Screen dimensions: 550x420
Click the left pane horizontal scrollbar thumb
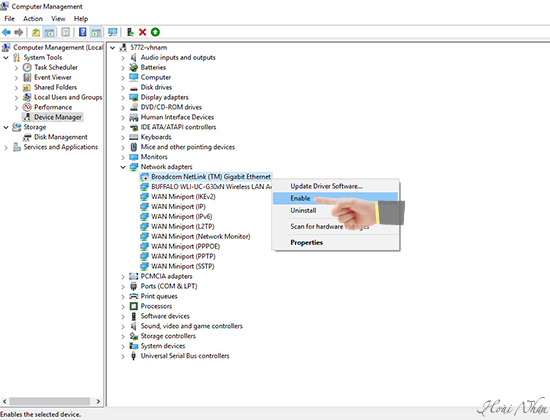[x=49, y=401]
